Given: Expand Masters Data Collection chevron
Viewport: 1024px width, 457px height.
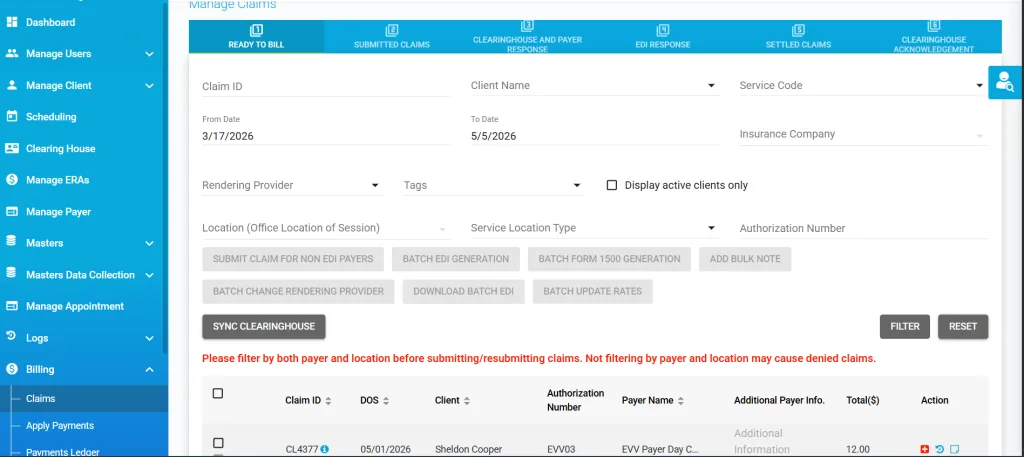Looking at the screenshot, I should click(x=150, y=275).
